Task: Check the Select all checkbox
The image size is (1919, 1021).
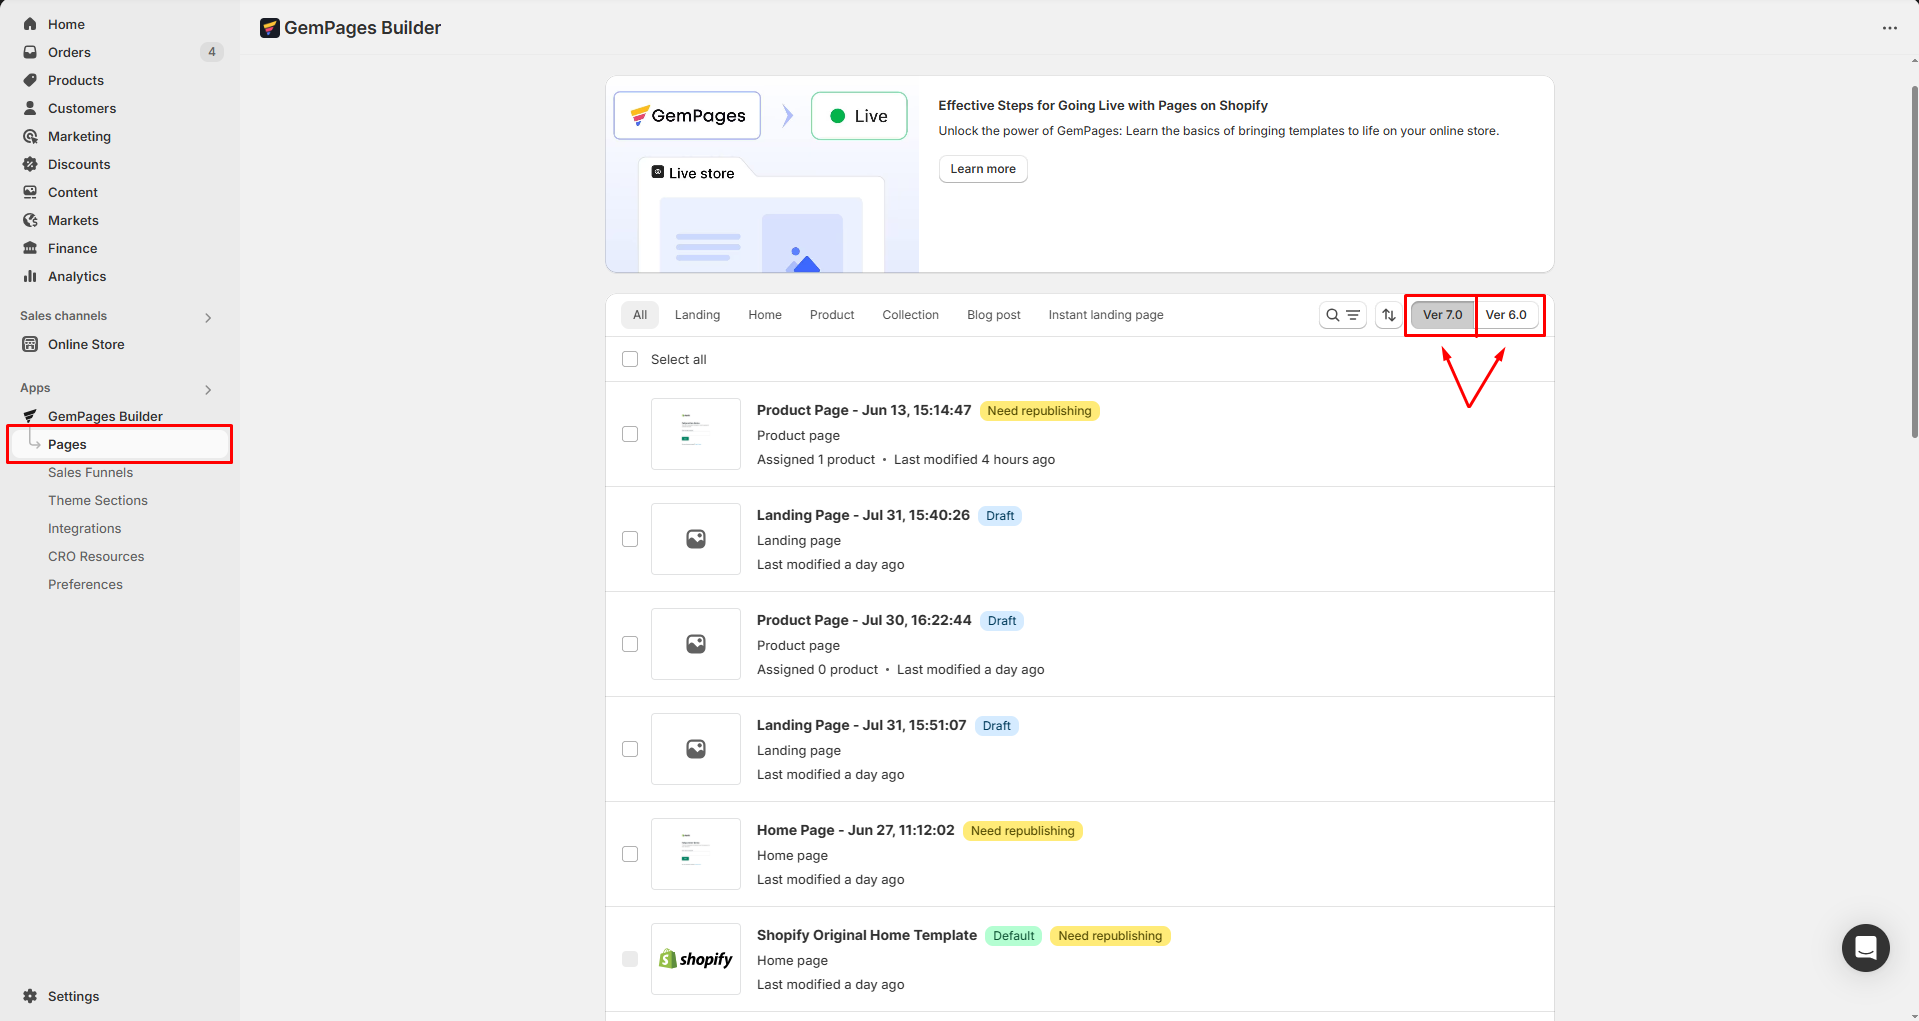Action: coord(630,359)
